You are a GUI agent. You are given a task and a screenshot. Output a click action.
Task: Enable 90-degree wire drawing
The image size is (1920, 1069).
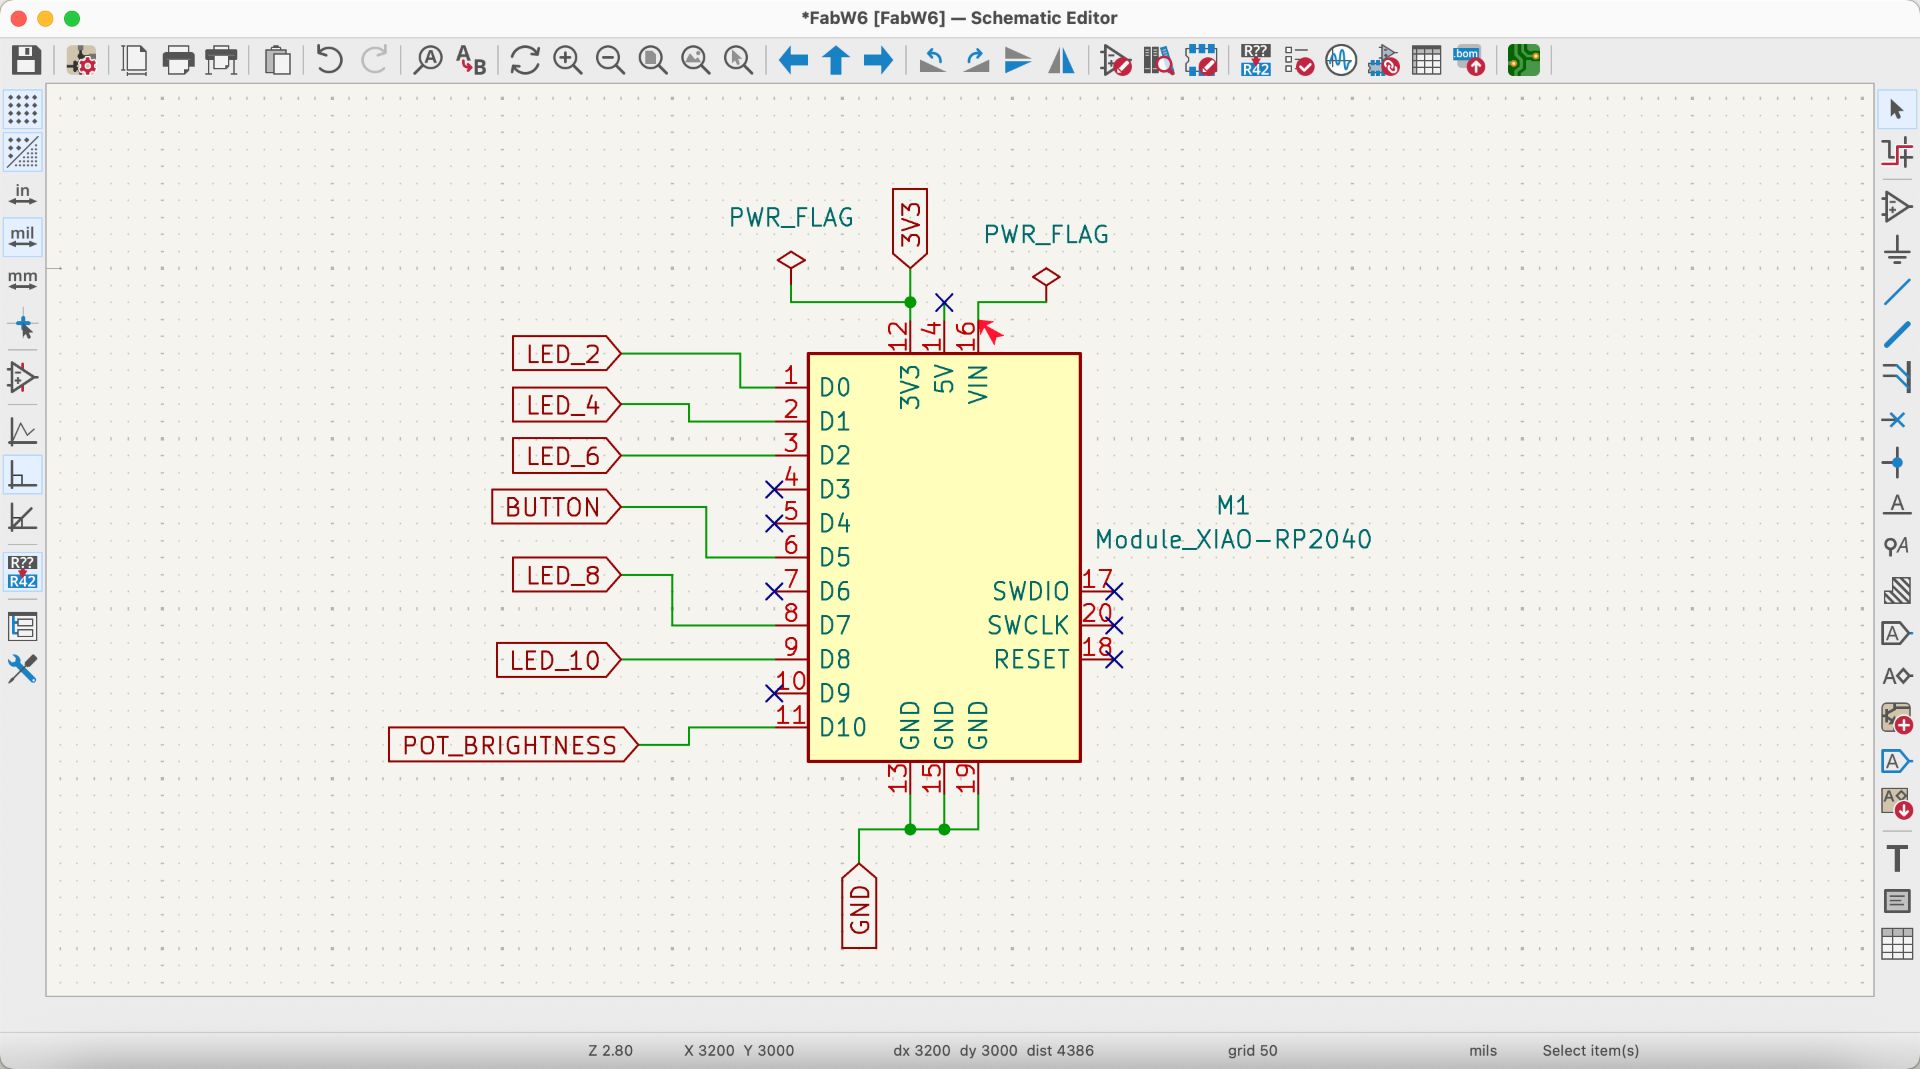pos(22,475)
